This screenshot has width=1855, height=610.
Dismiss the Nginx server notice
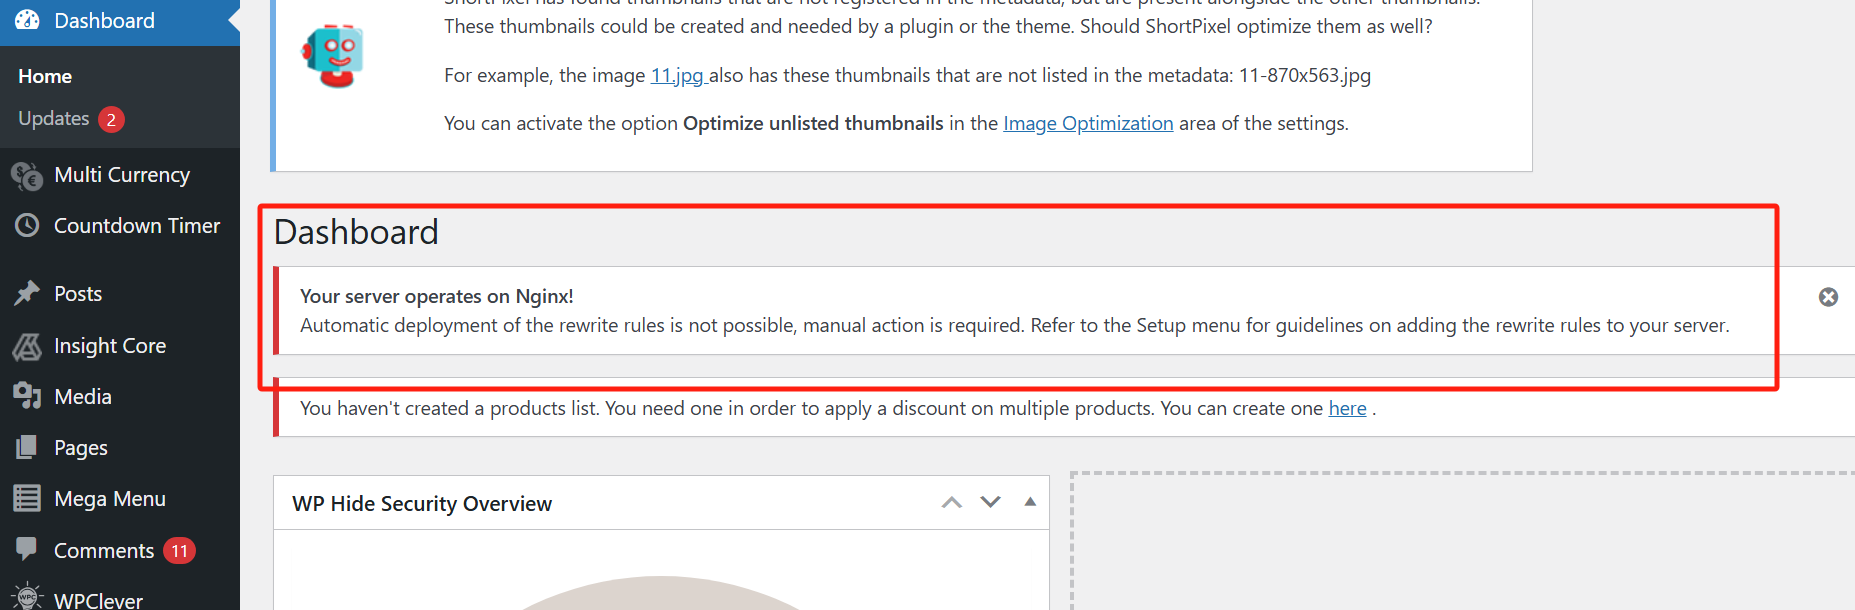tap(1828, 297)
